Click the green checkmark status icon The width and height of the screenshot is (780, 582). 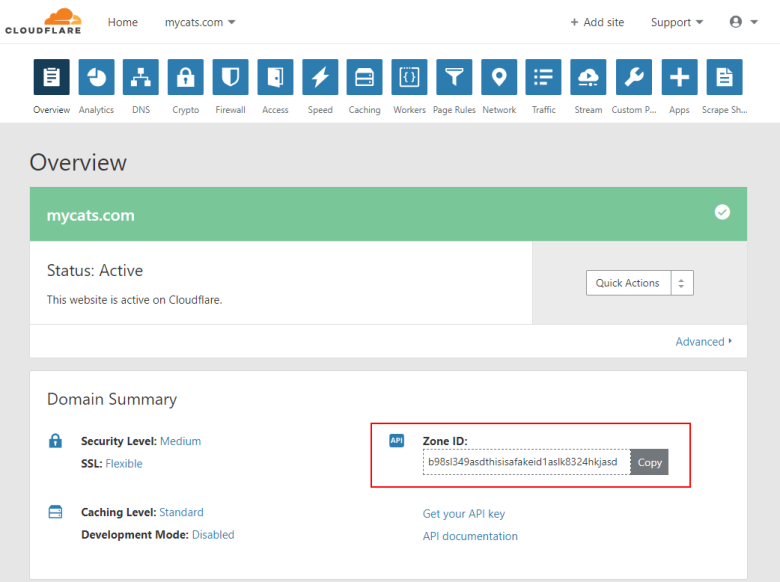coord(722,212)
